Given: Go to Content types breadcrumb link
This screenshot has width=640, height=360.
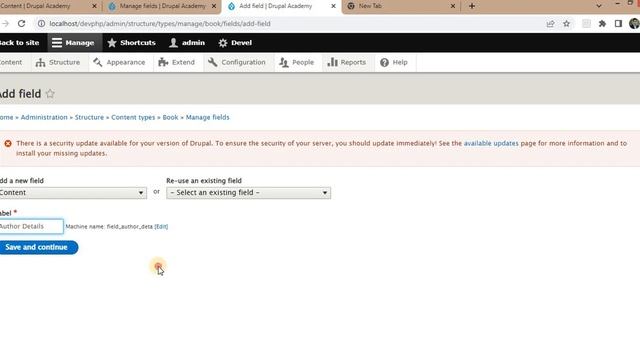Looking at the screenshot, I should coord(133,118).
